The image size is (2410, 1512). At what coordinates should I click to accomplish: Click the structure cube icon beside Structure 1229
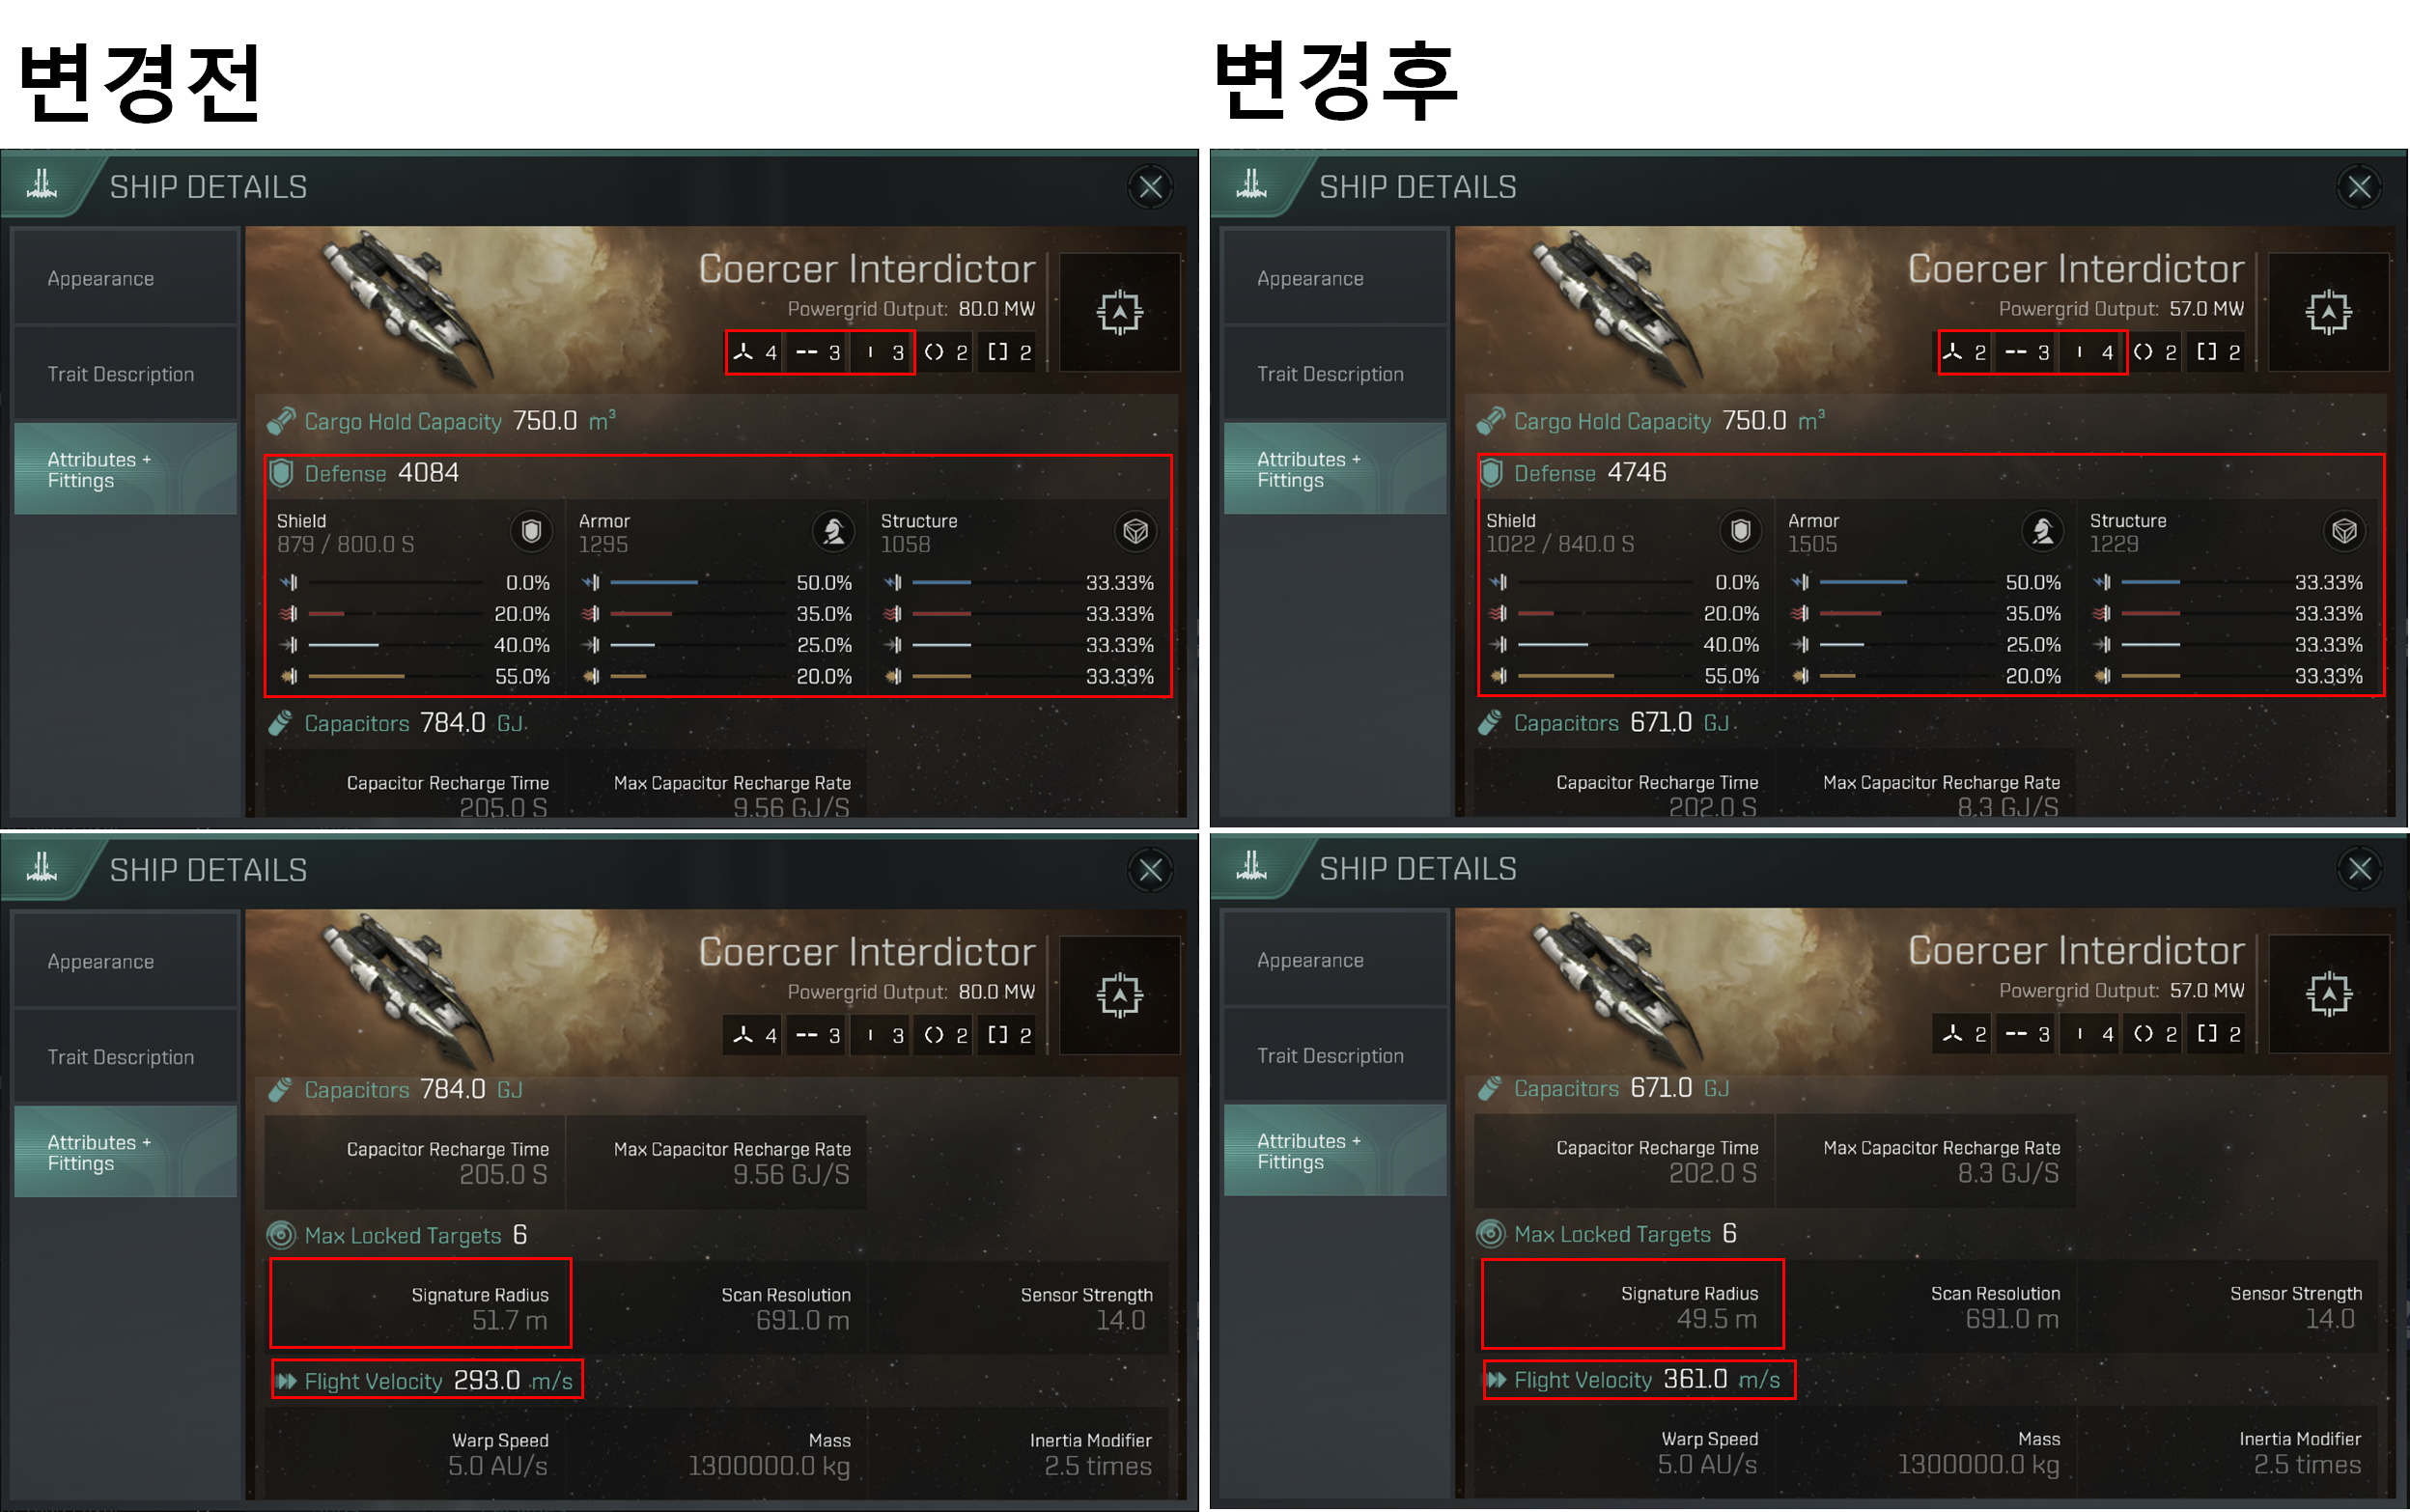pos(2344,531)
